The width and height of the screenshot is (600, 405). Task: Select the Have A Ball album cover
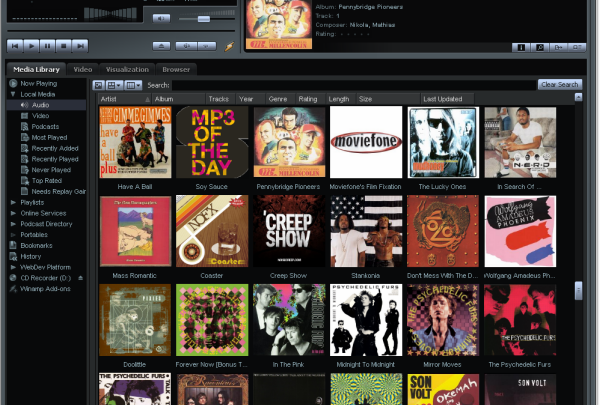[x=135, y=142]
